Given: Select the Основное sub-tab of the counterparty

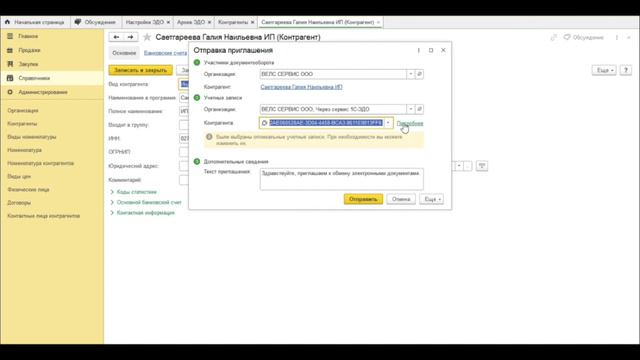Looking at the screenshot, I should pos(124,53).
